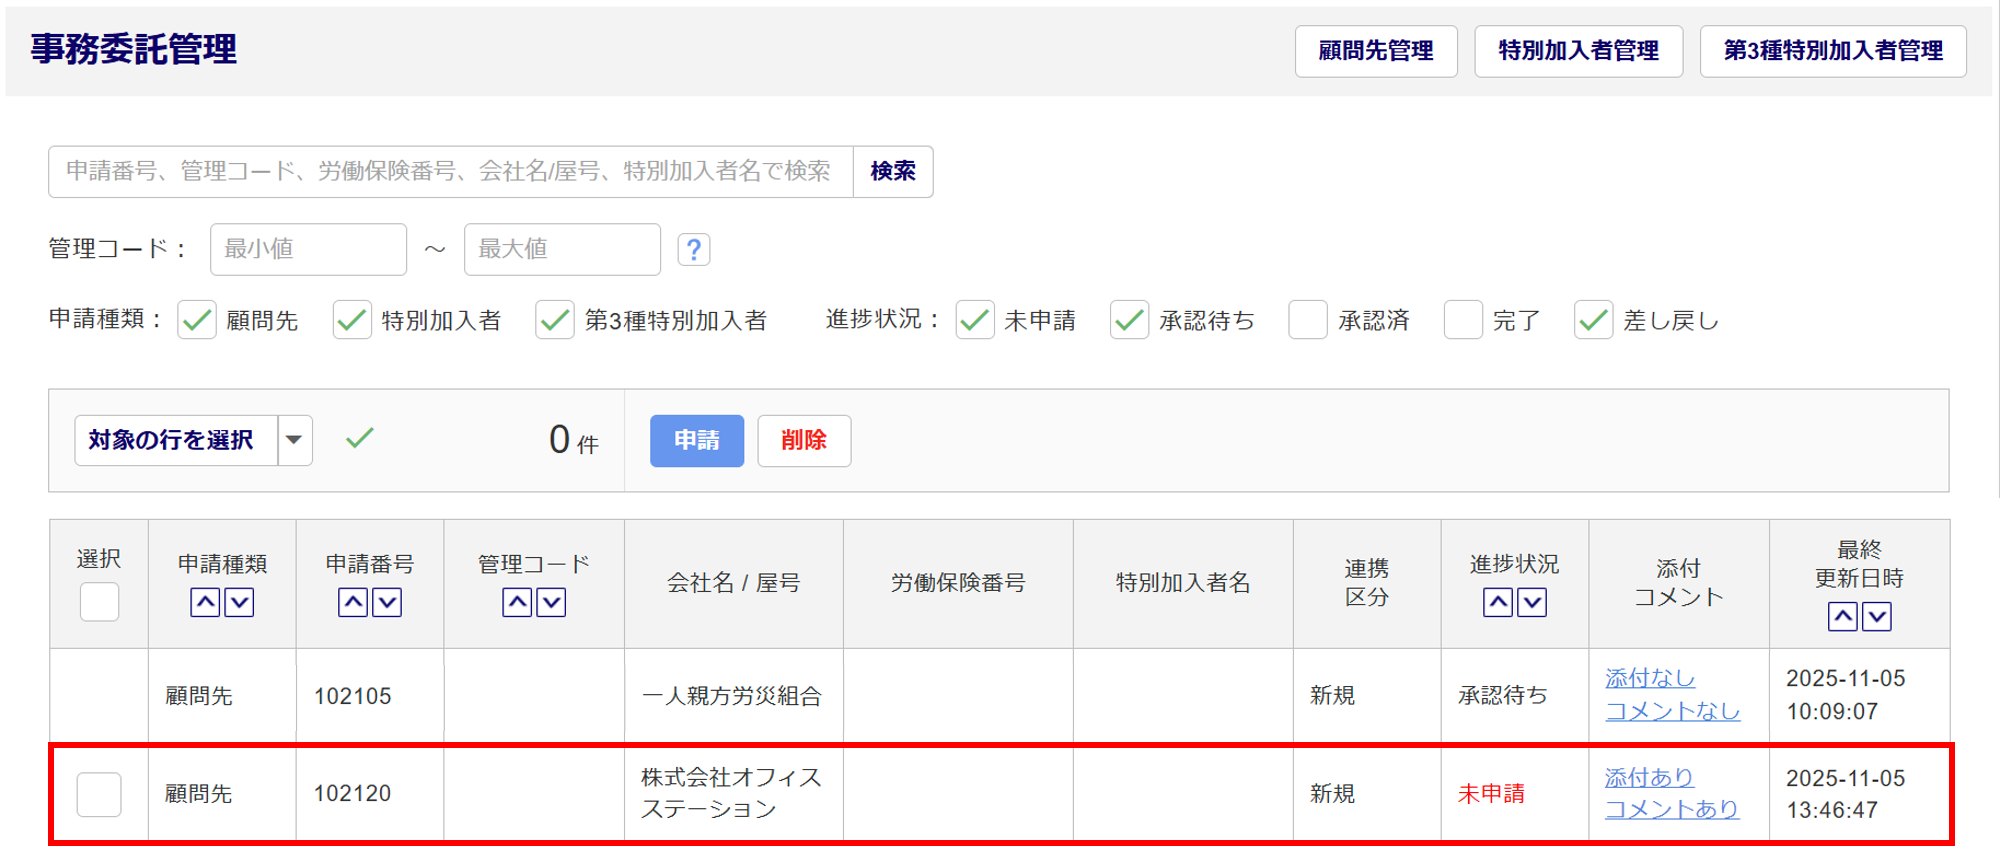Tick the row checkbox for 102120
This screenshot has height=862, width=2000.
pos(99,794)
